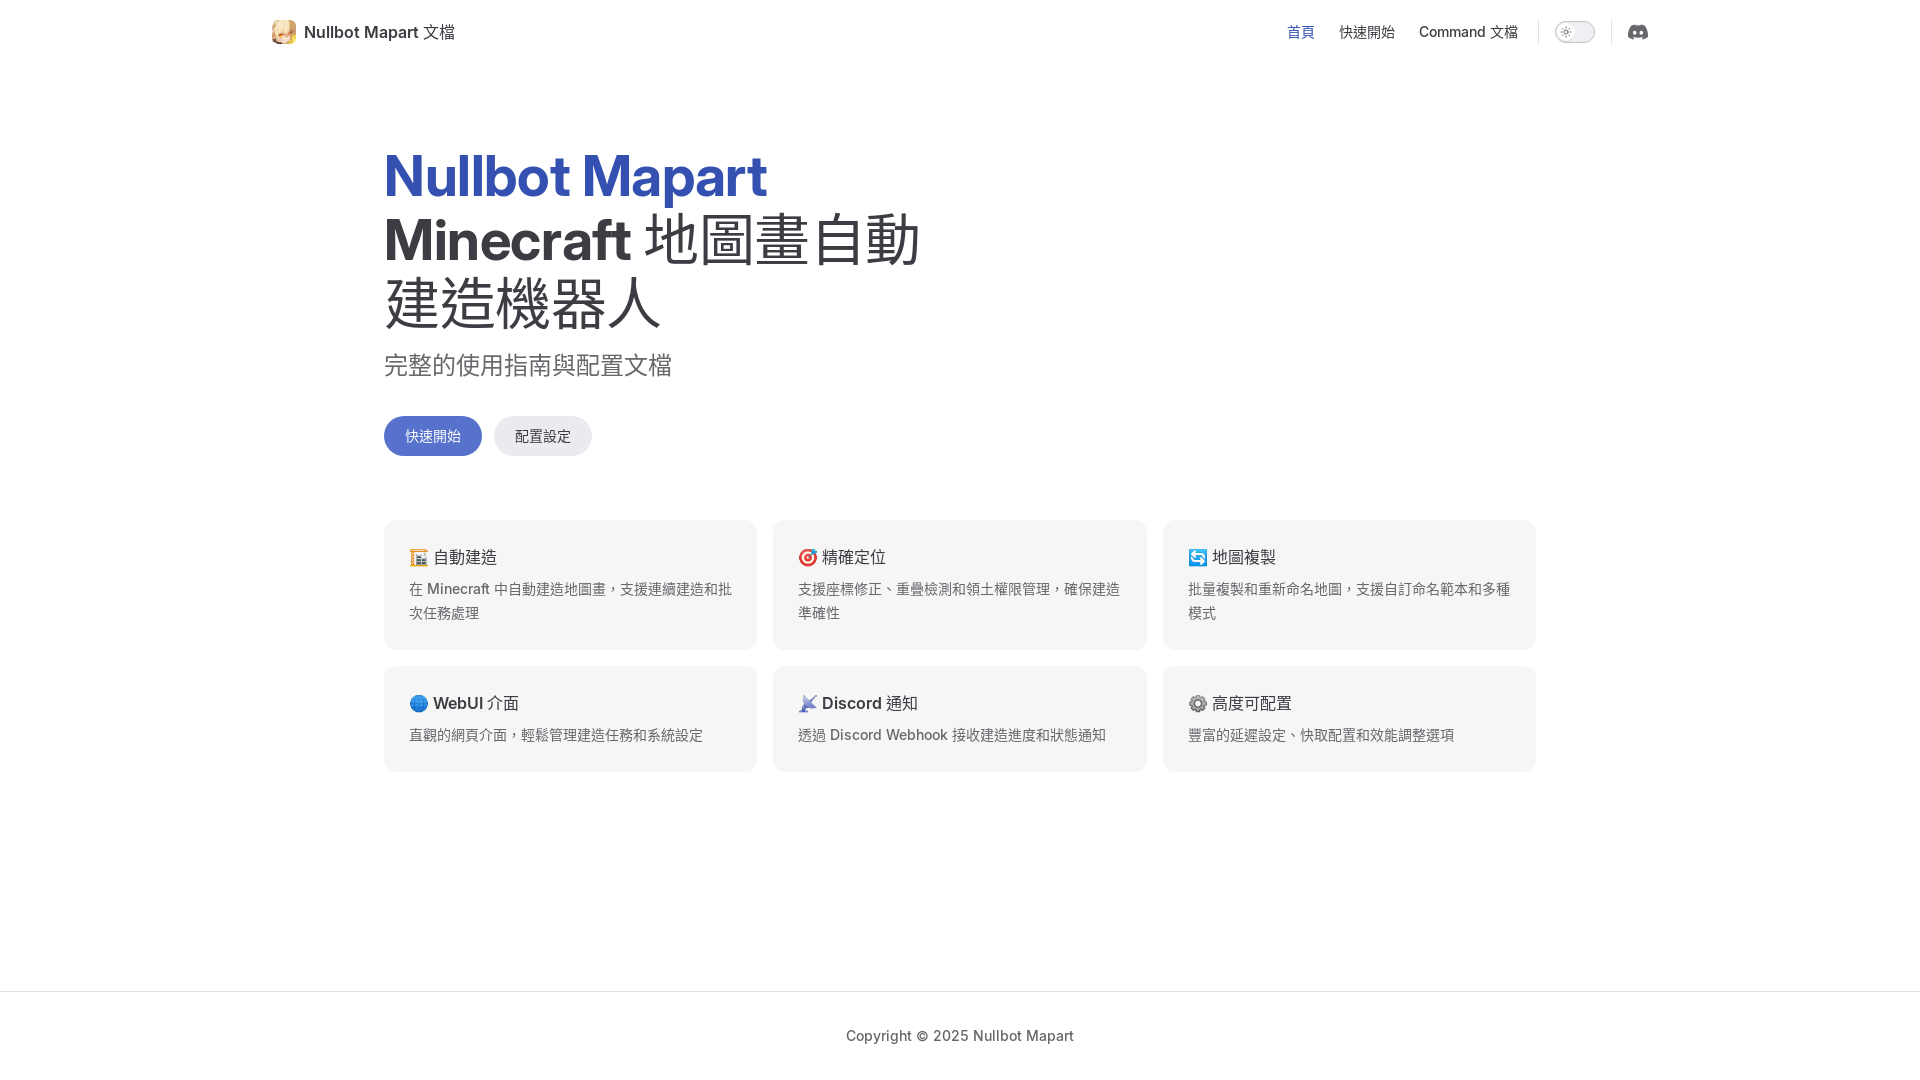1920x1080 pixels.
Task: Select the 精確定位 card title
Action: click(x=854, y=557)
